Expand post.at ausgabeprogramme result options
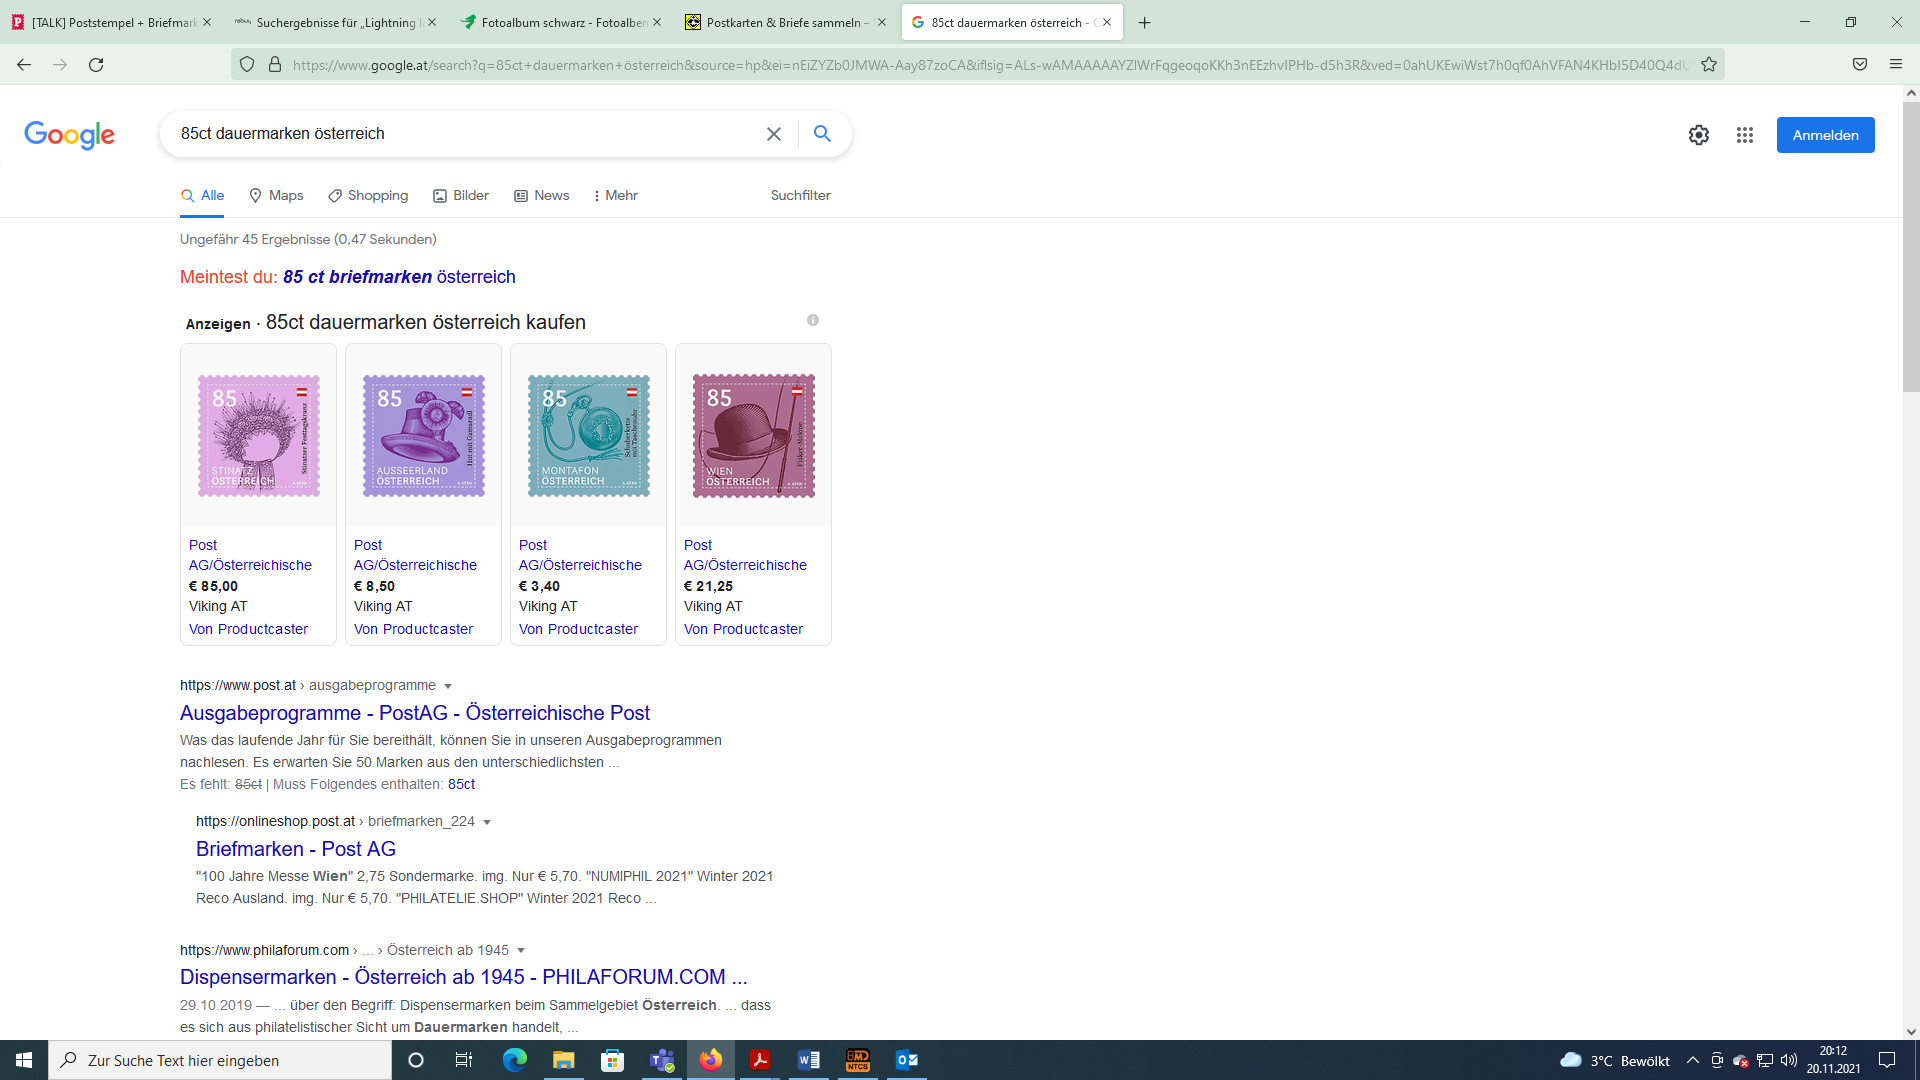1920x1080 pixels. [448, 686]
